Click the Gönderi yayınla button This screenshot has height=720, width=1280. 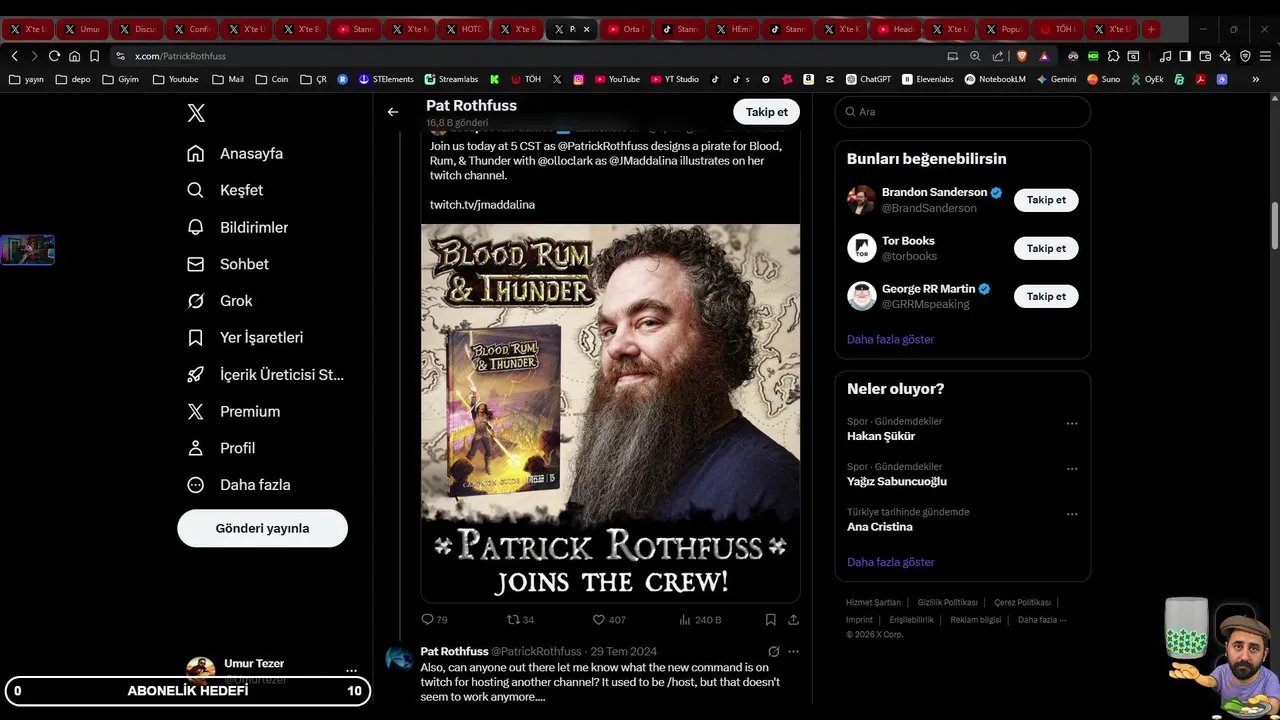click(x=262, y=528)
